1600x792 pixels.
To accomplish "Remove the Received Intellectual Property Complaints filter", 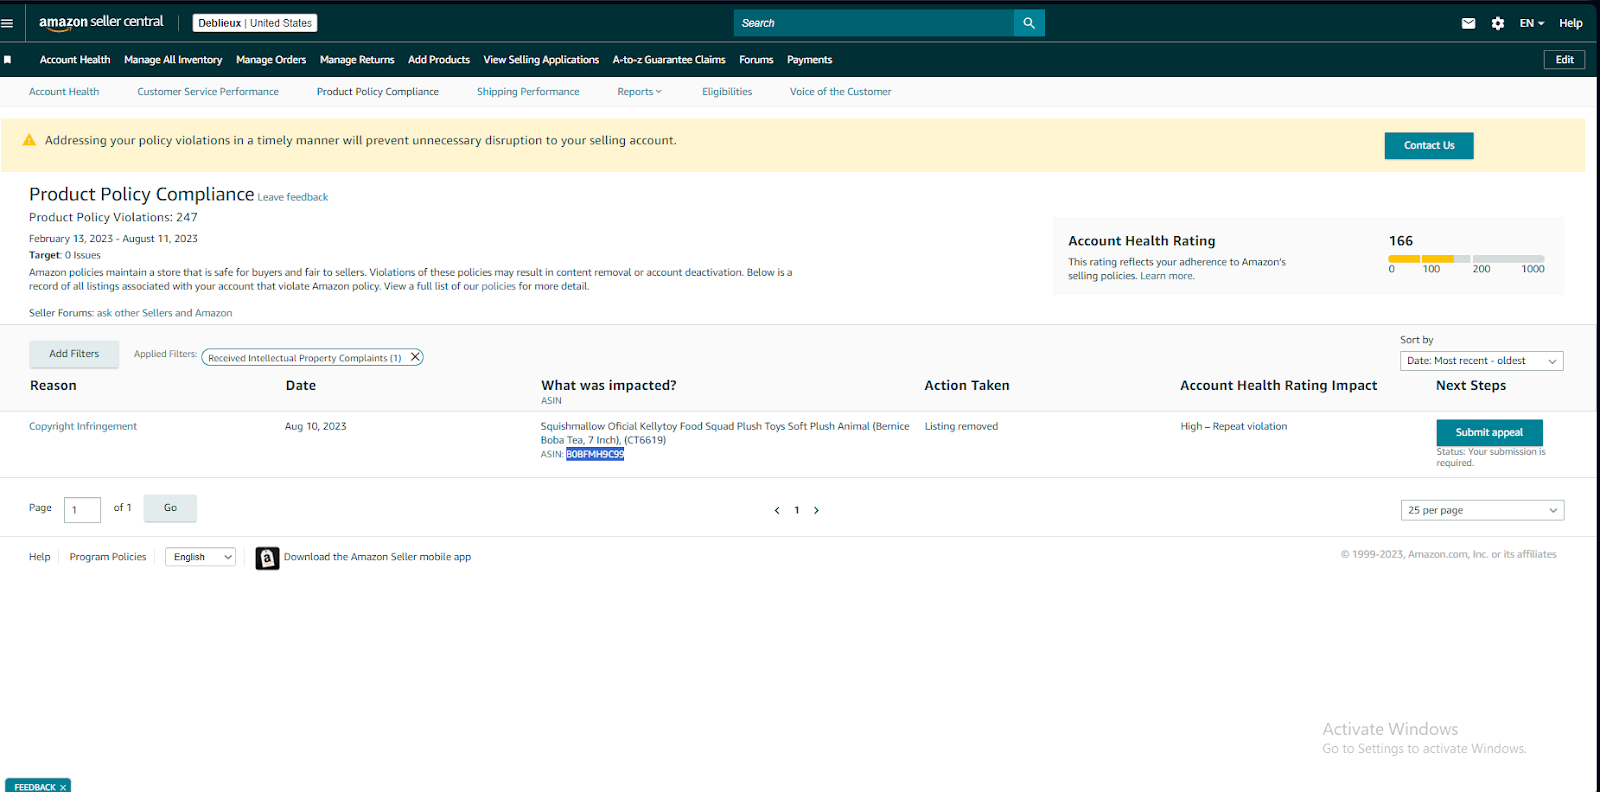I will tap(415, 357).
